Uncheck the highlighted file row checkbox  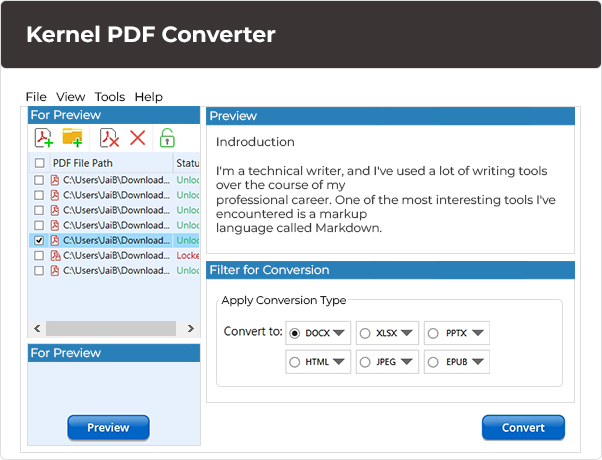[39, 240]
